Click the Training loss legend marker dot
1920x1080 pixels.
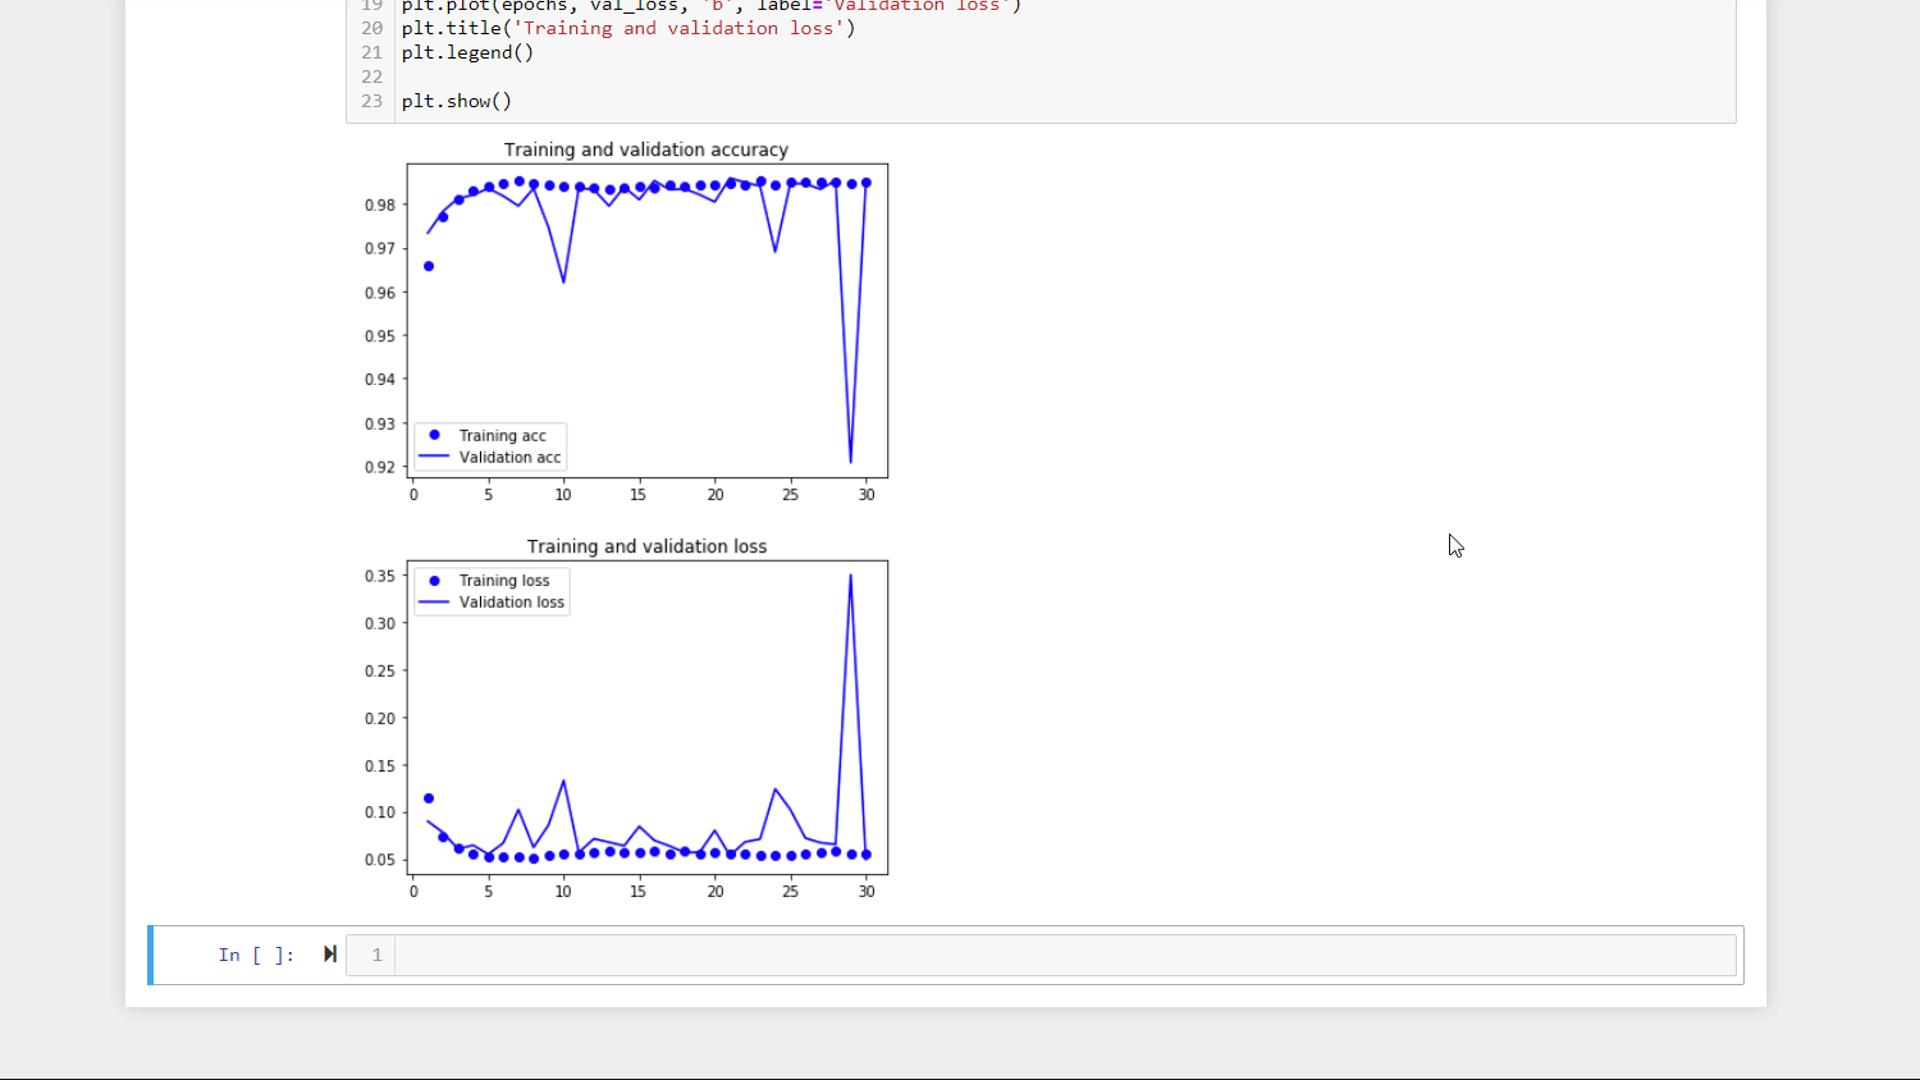(x=434, y=580)
